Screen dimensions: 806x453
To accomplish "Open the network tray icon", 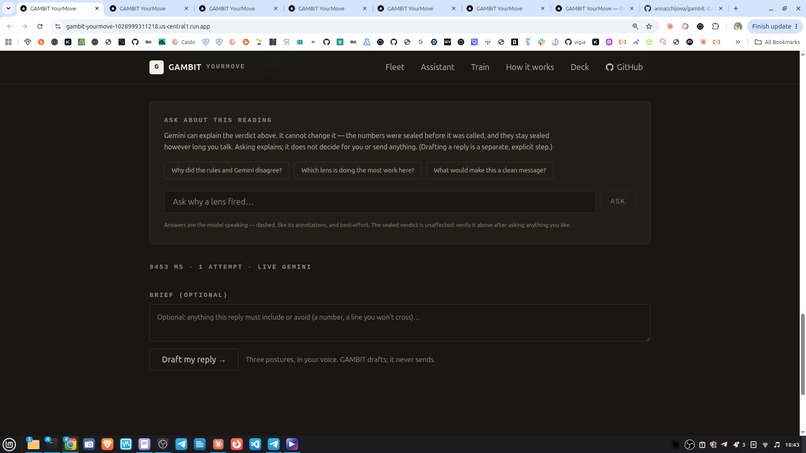I will coord(765,445).
